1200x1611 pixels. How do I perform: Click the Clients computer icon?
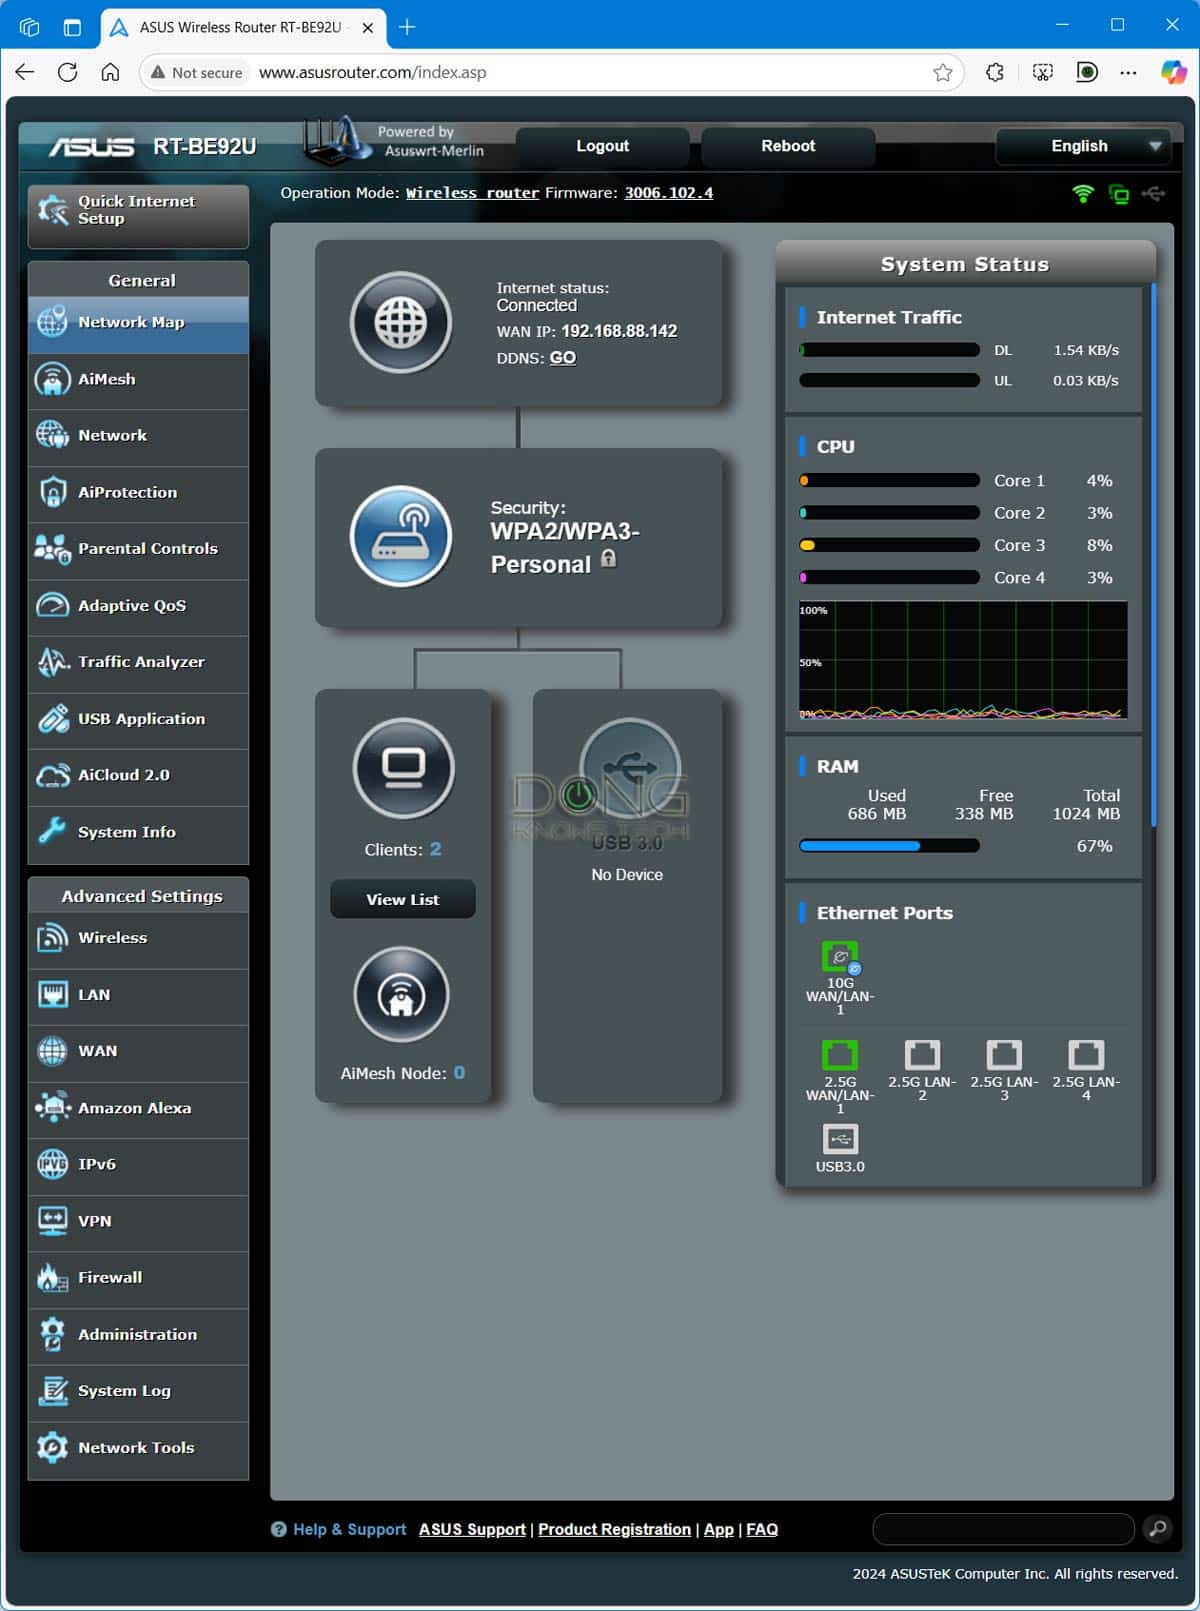point(404,768)
